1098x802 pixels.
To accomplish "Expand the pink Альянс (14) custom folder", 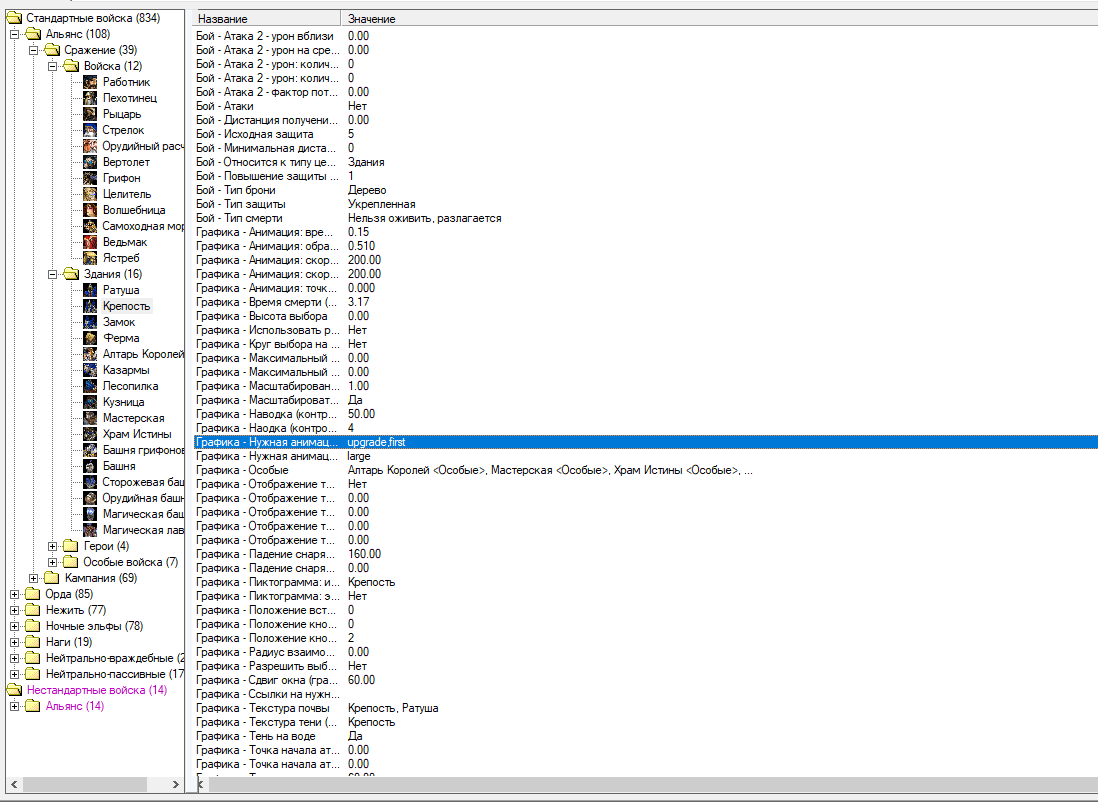I will pyautogui.click(x=14, y=707).
